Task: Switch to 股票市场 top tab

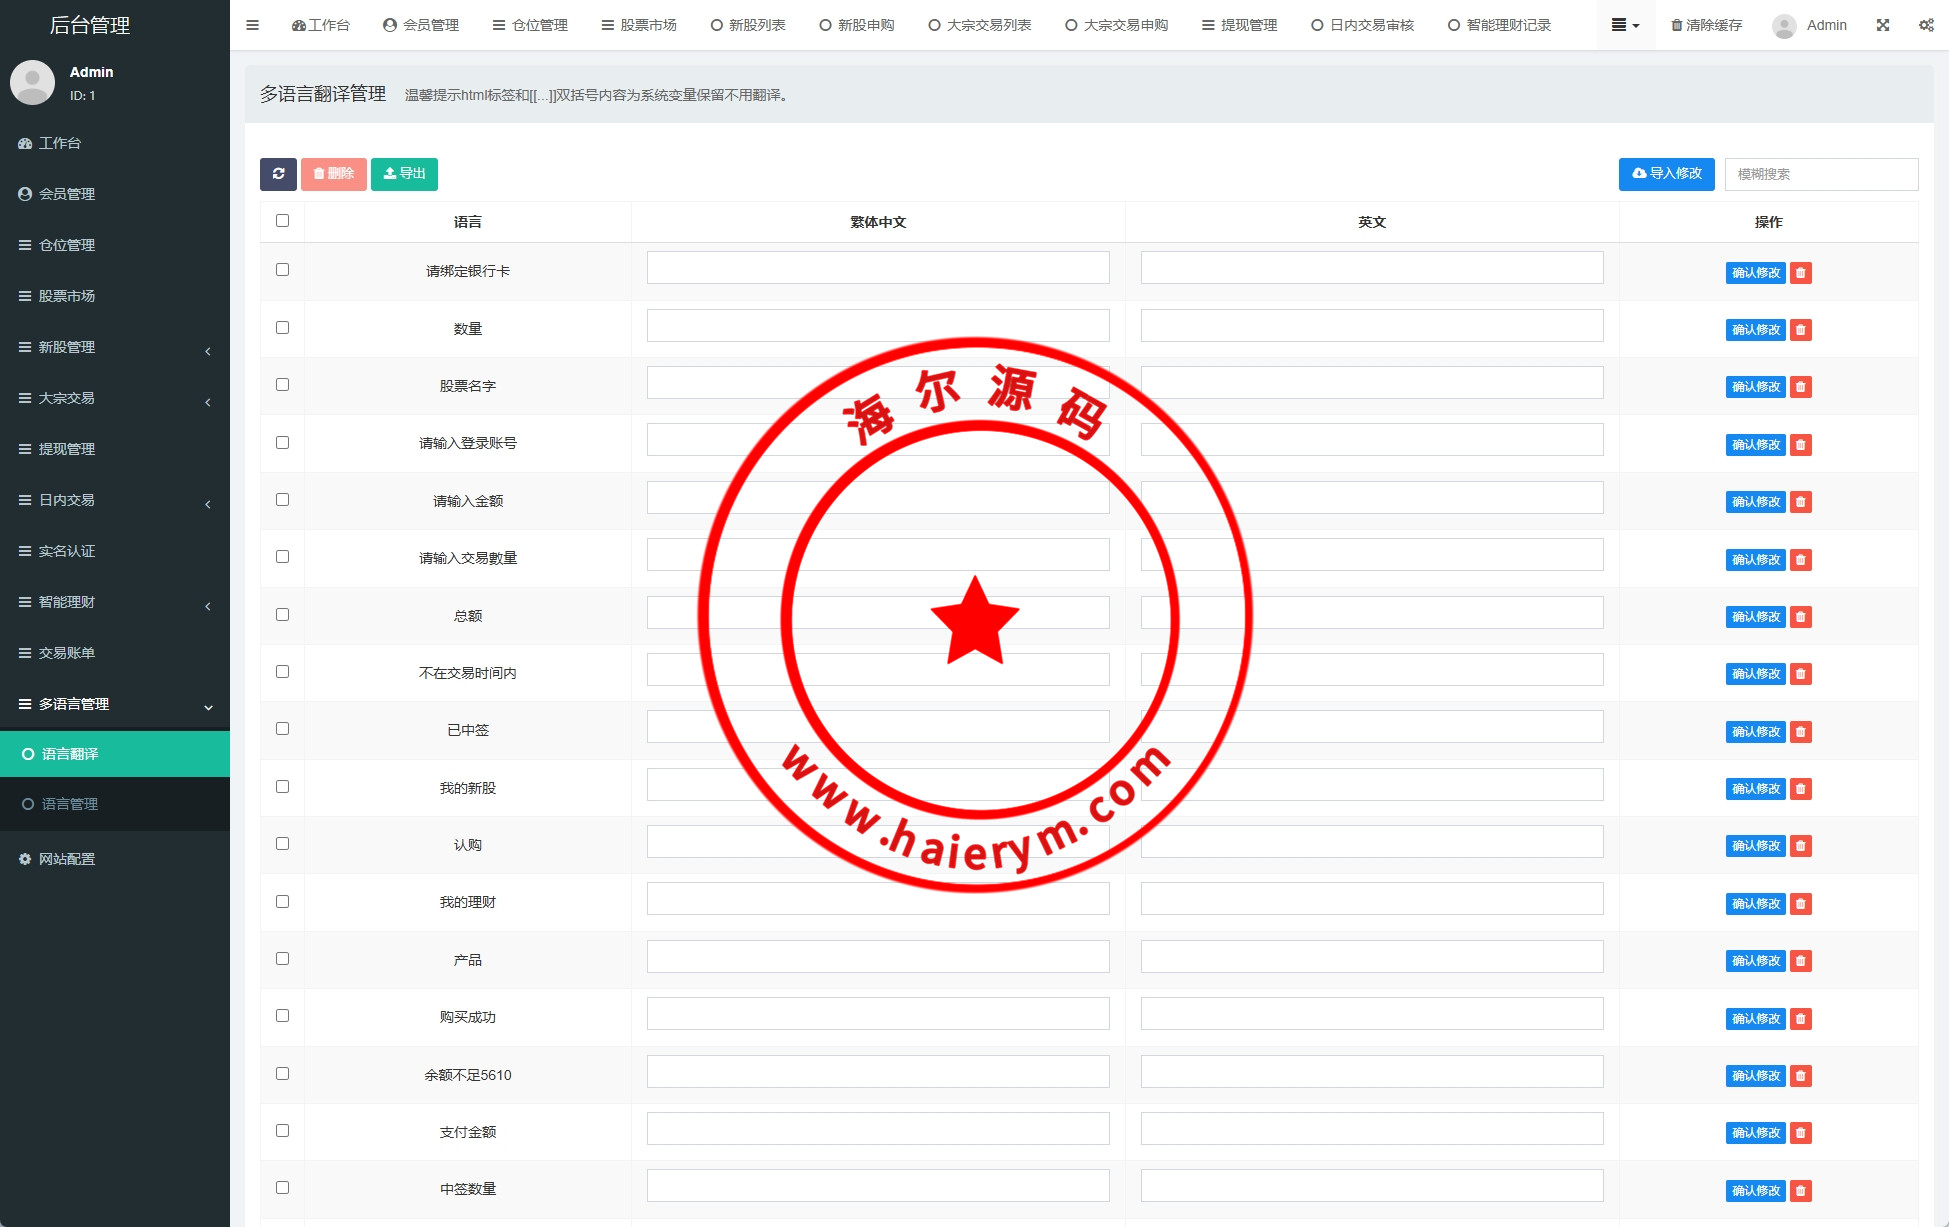Action: [x=639, y=25]
